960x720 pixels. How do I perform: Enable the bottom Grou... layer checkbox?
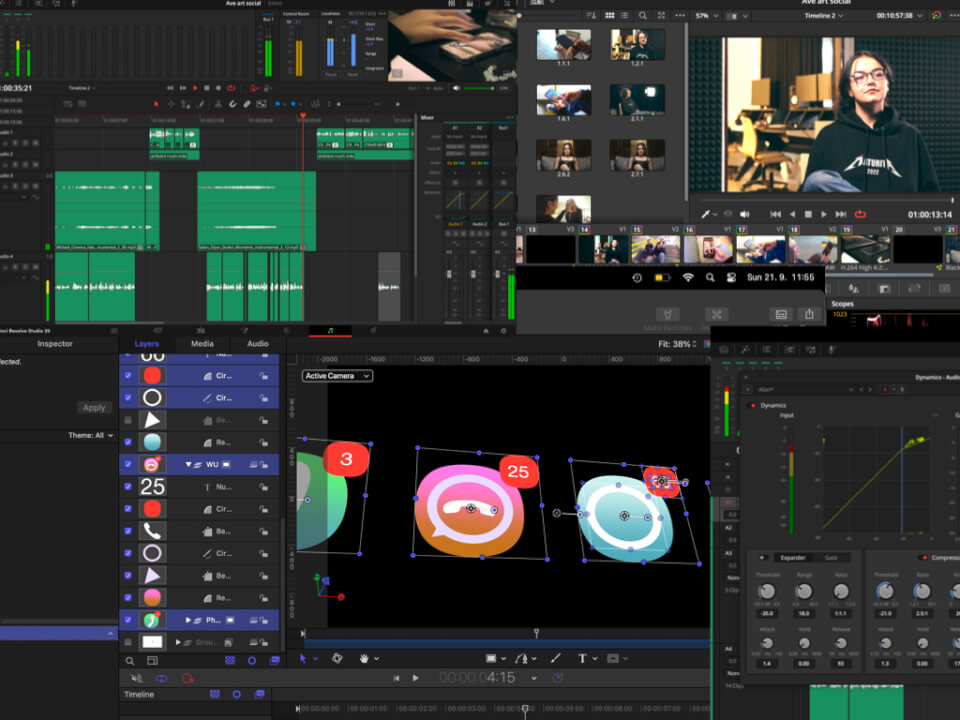128,642
